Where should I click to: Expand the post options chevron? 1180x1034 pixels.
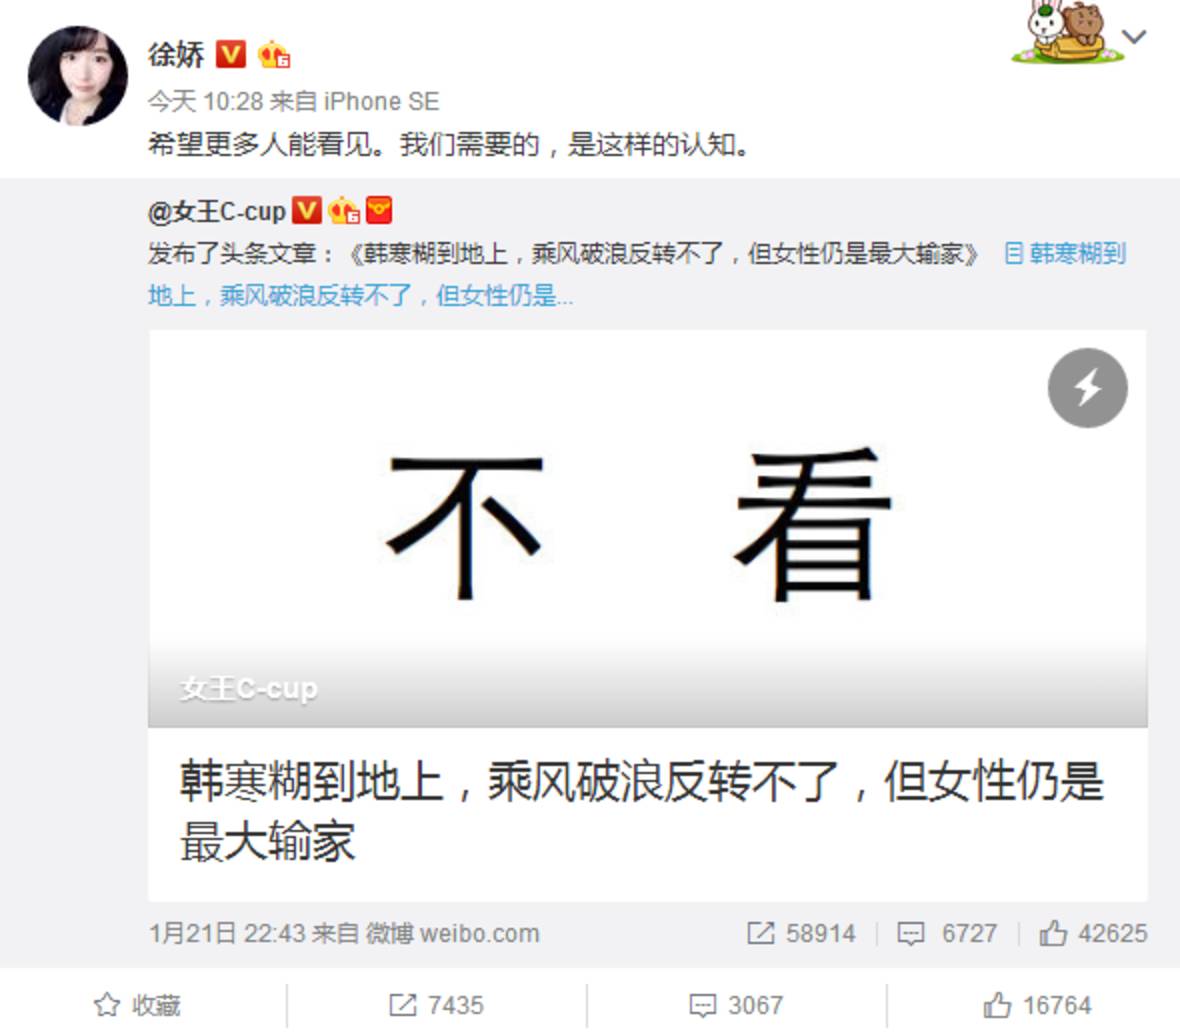[1134, 36]
